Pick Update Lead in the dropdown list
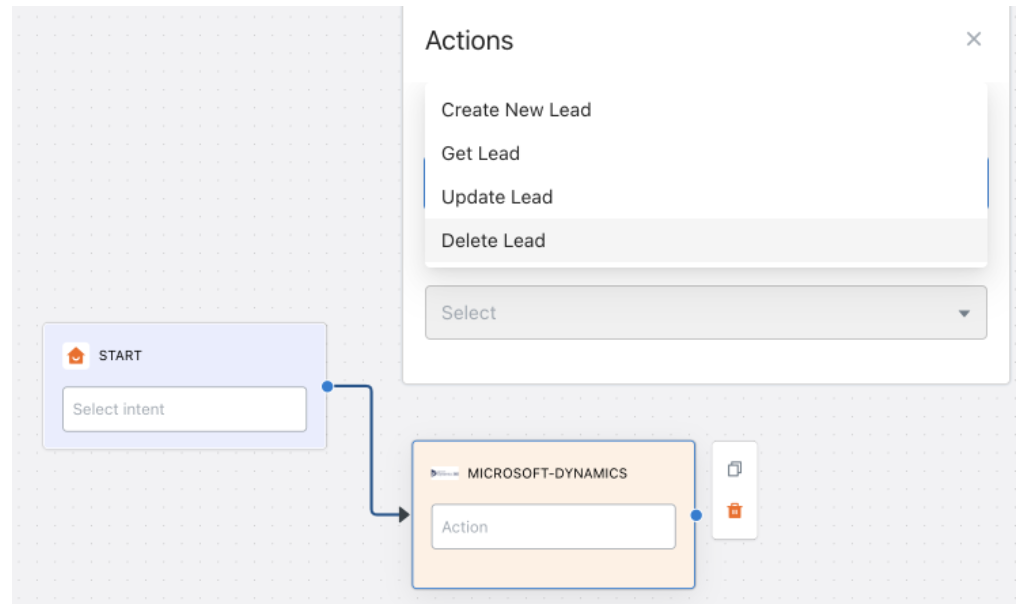This screenshot has height=604, width=1018. point(497,197)
